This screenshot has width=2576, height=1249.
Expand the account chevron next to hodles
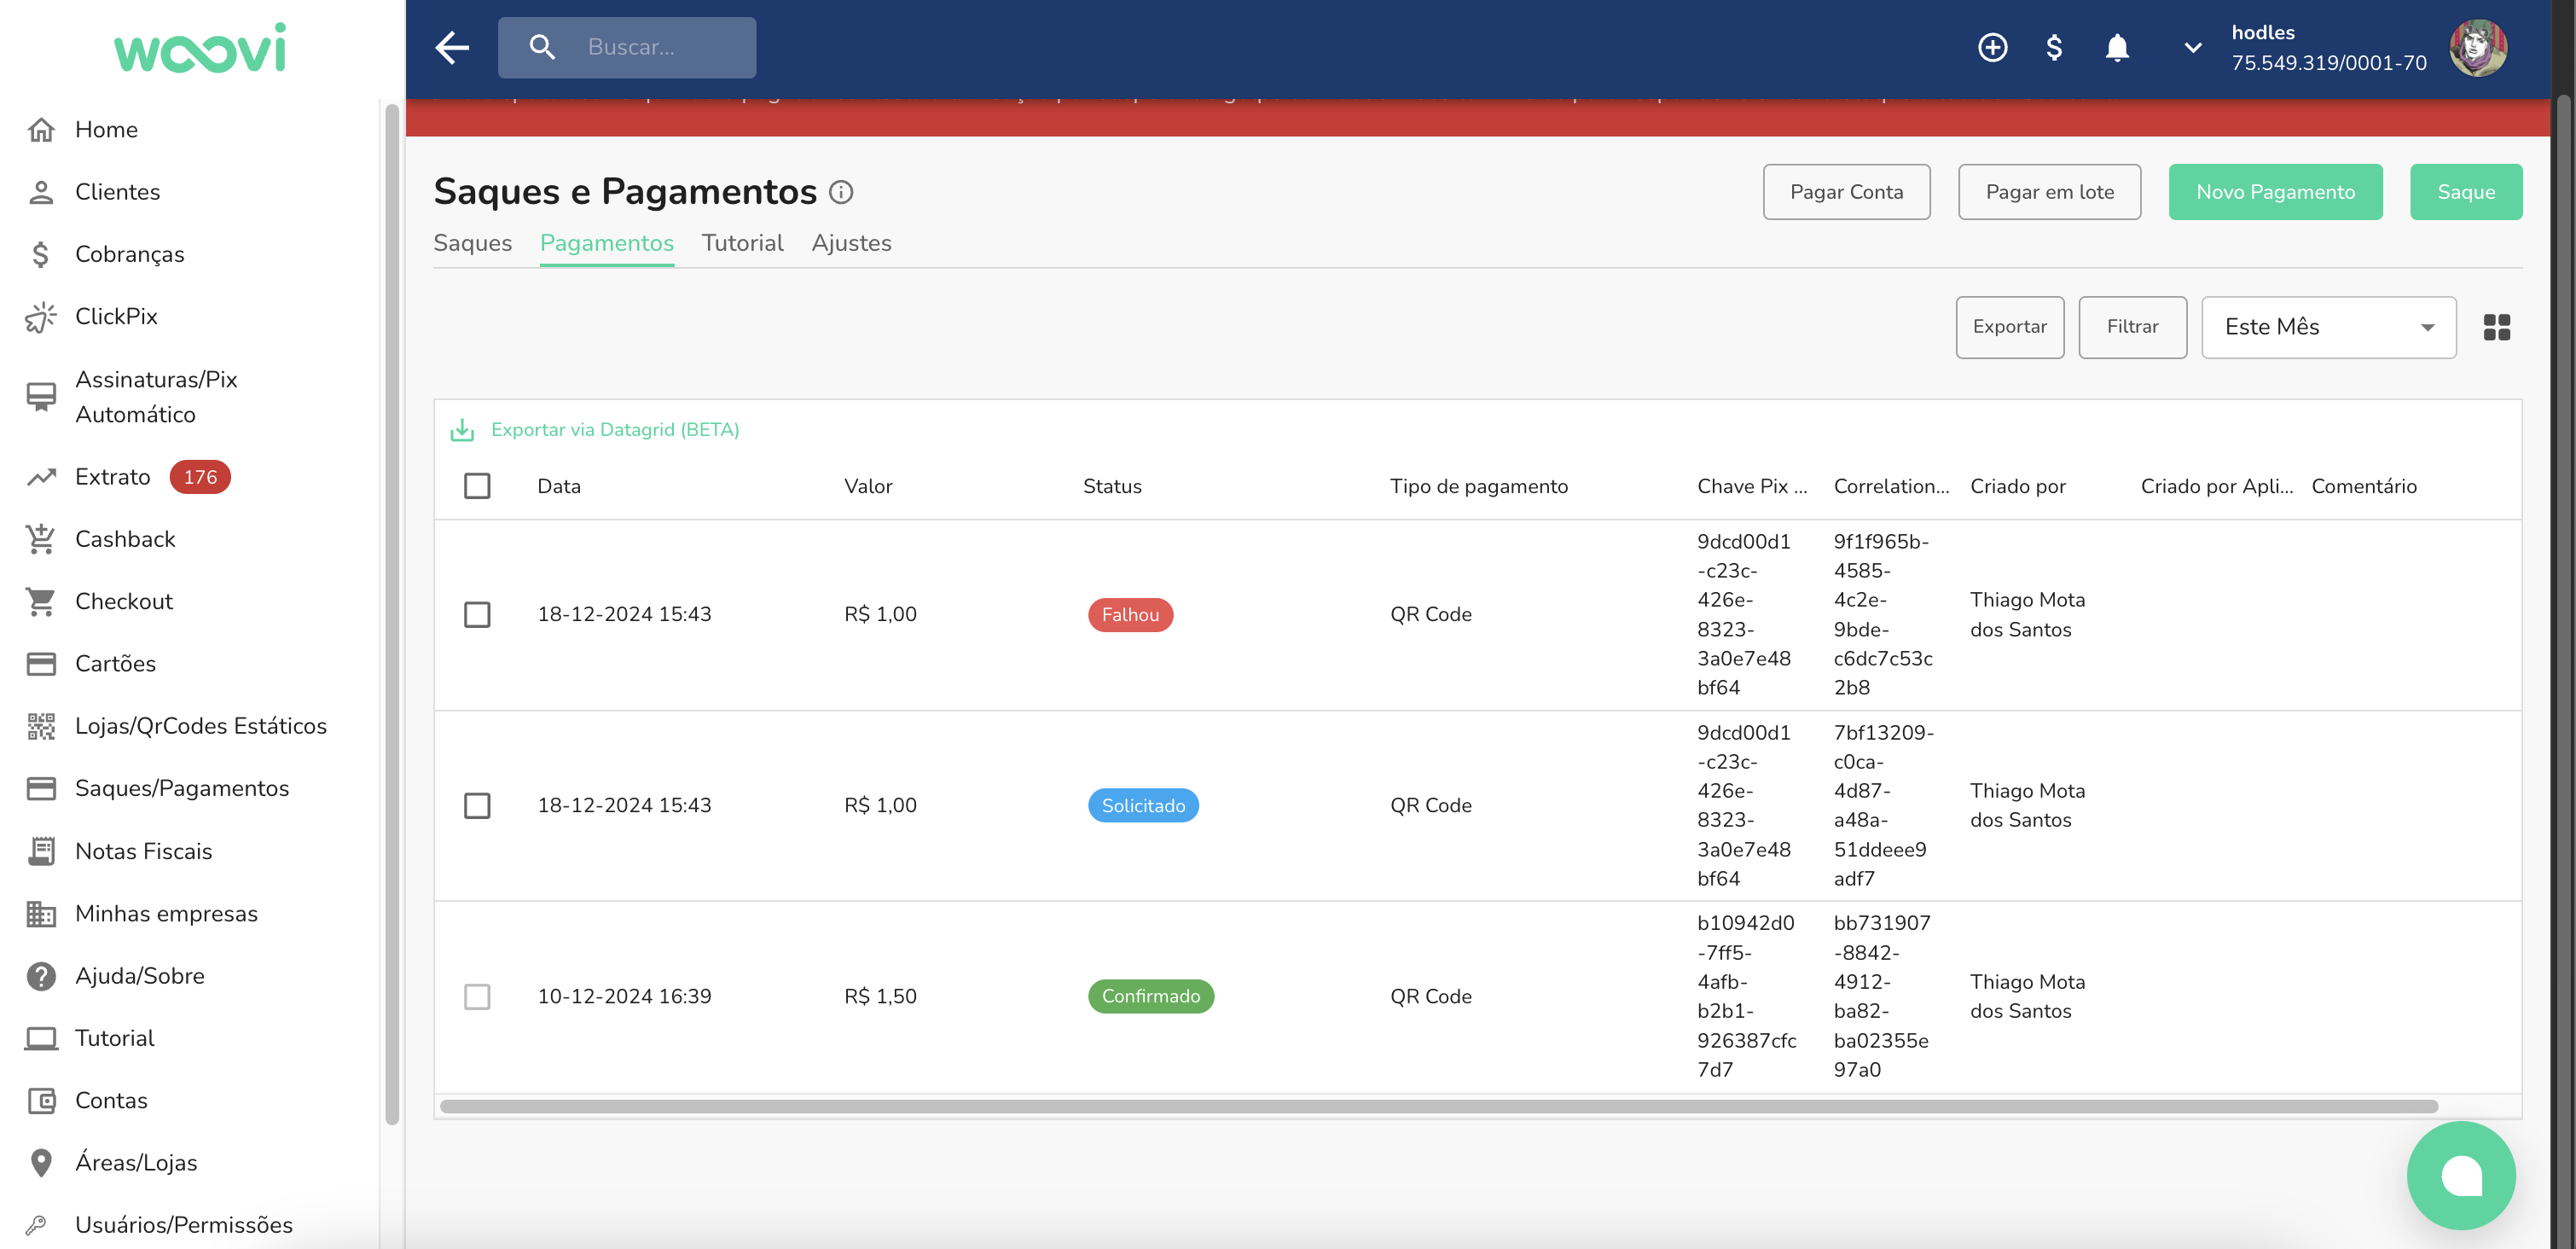pyautogui.click(x=2192, y=47)
